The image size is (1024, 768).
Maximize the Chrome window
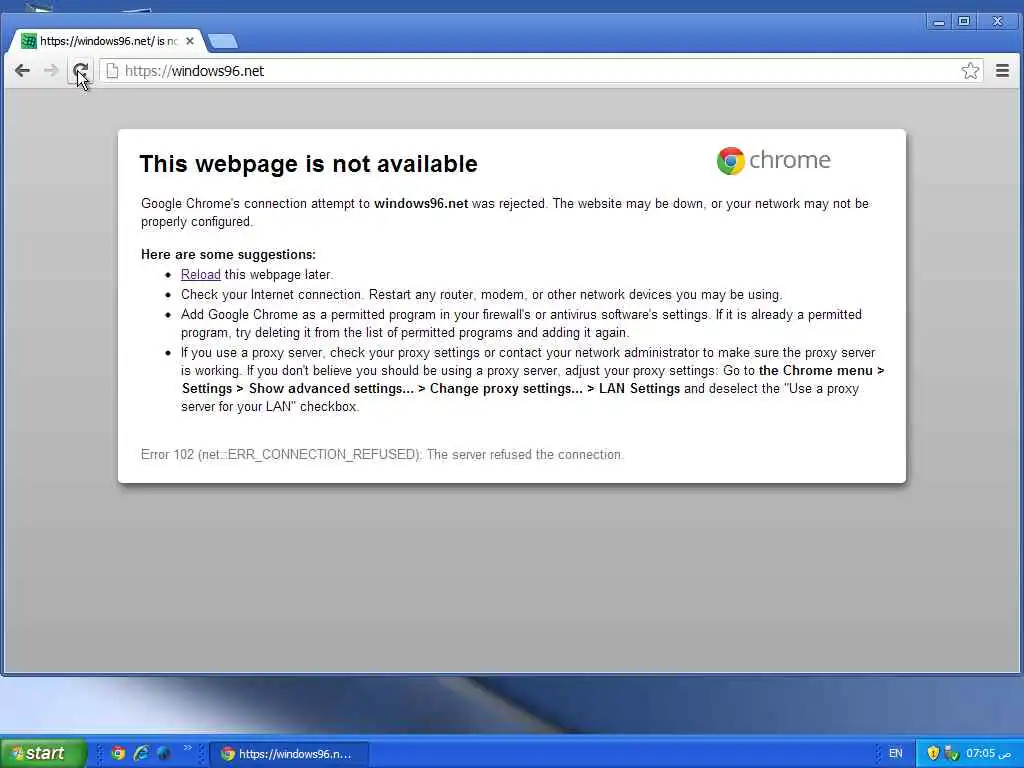pyautogui.click(x=964, y=22)
